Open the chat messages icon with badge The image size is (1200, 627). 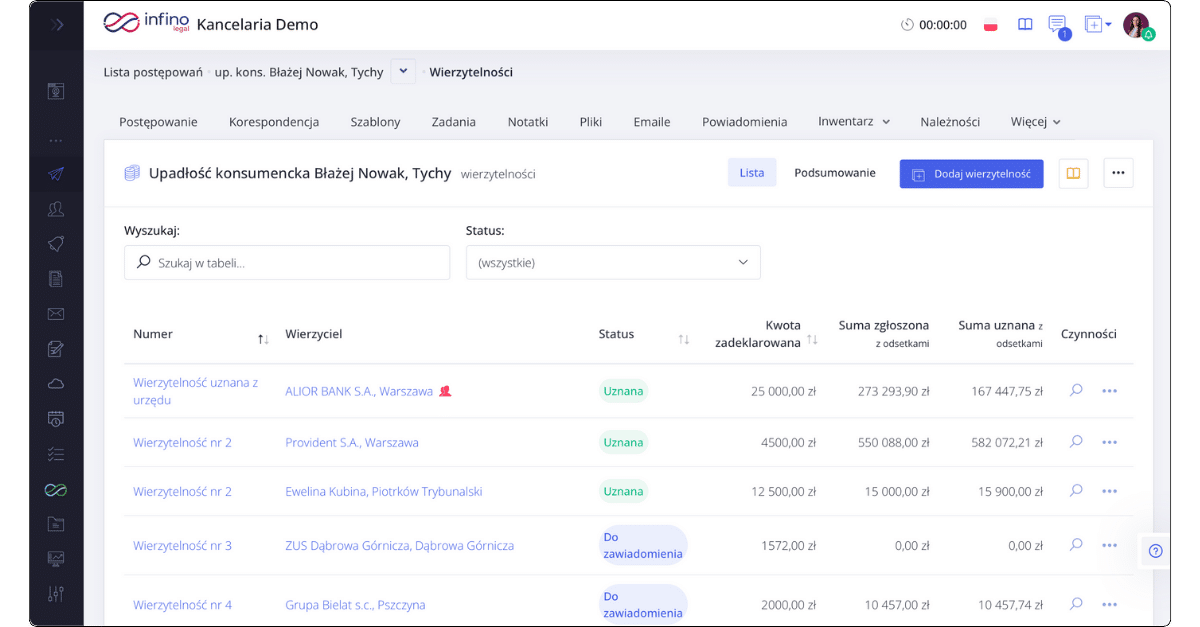pyautogui.click(x=1058, y=26)
